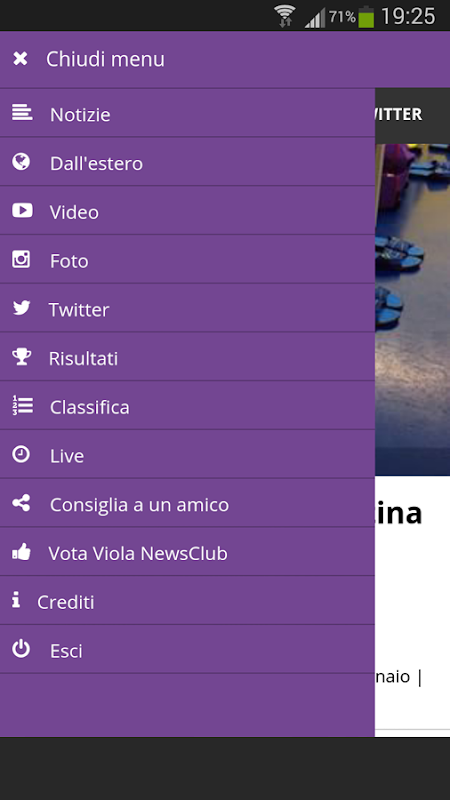Tap the camera icon beside Foto
This screenshot has width=450, height=800.
21,259
